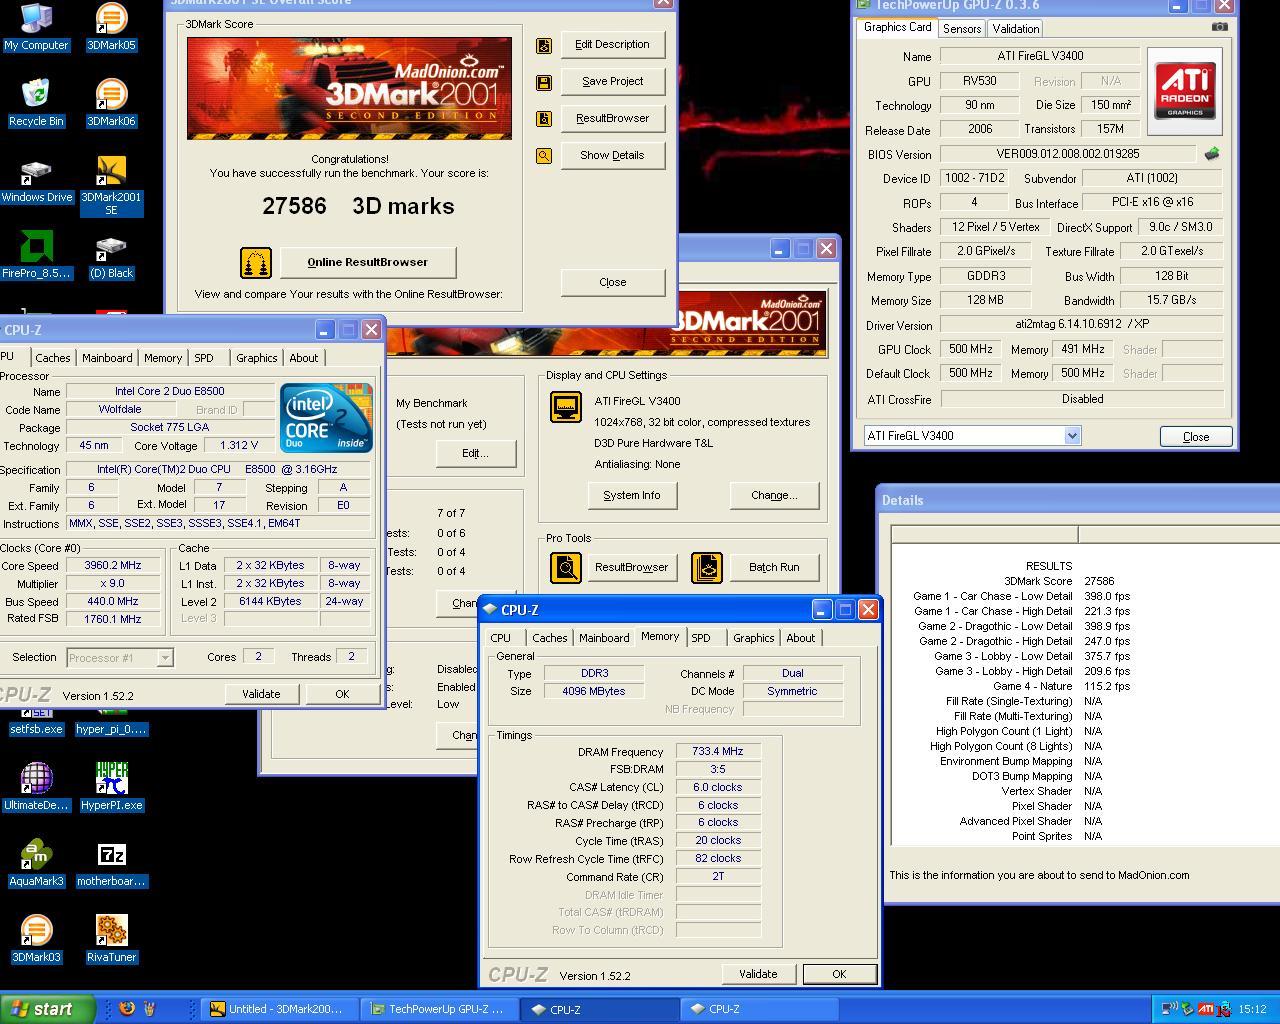Click the Pro Tools Batch Run icon
This screenshot has width=1280, height=1024.
click(x=706, y=567)
